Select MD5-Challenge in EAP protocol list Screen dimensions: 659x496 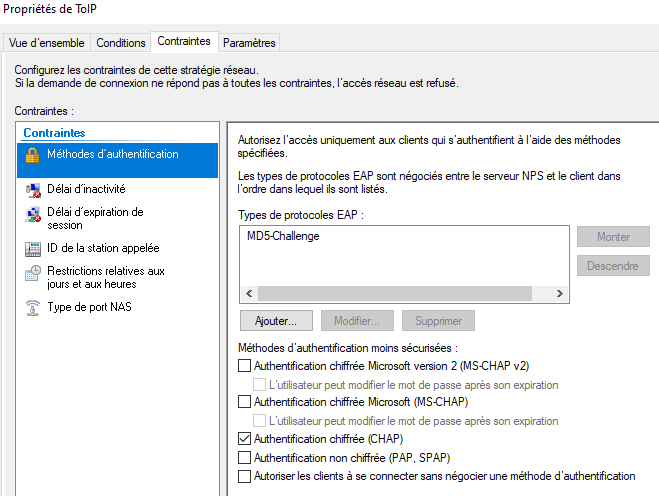pos(283,236)
